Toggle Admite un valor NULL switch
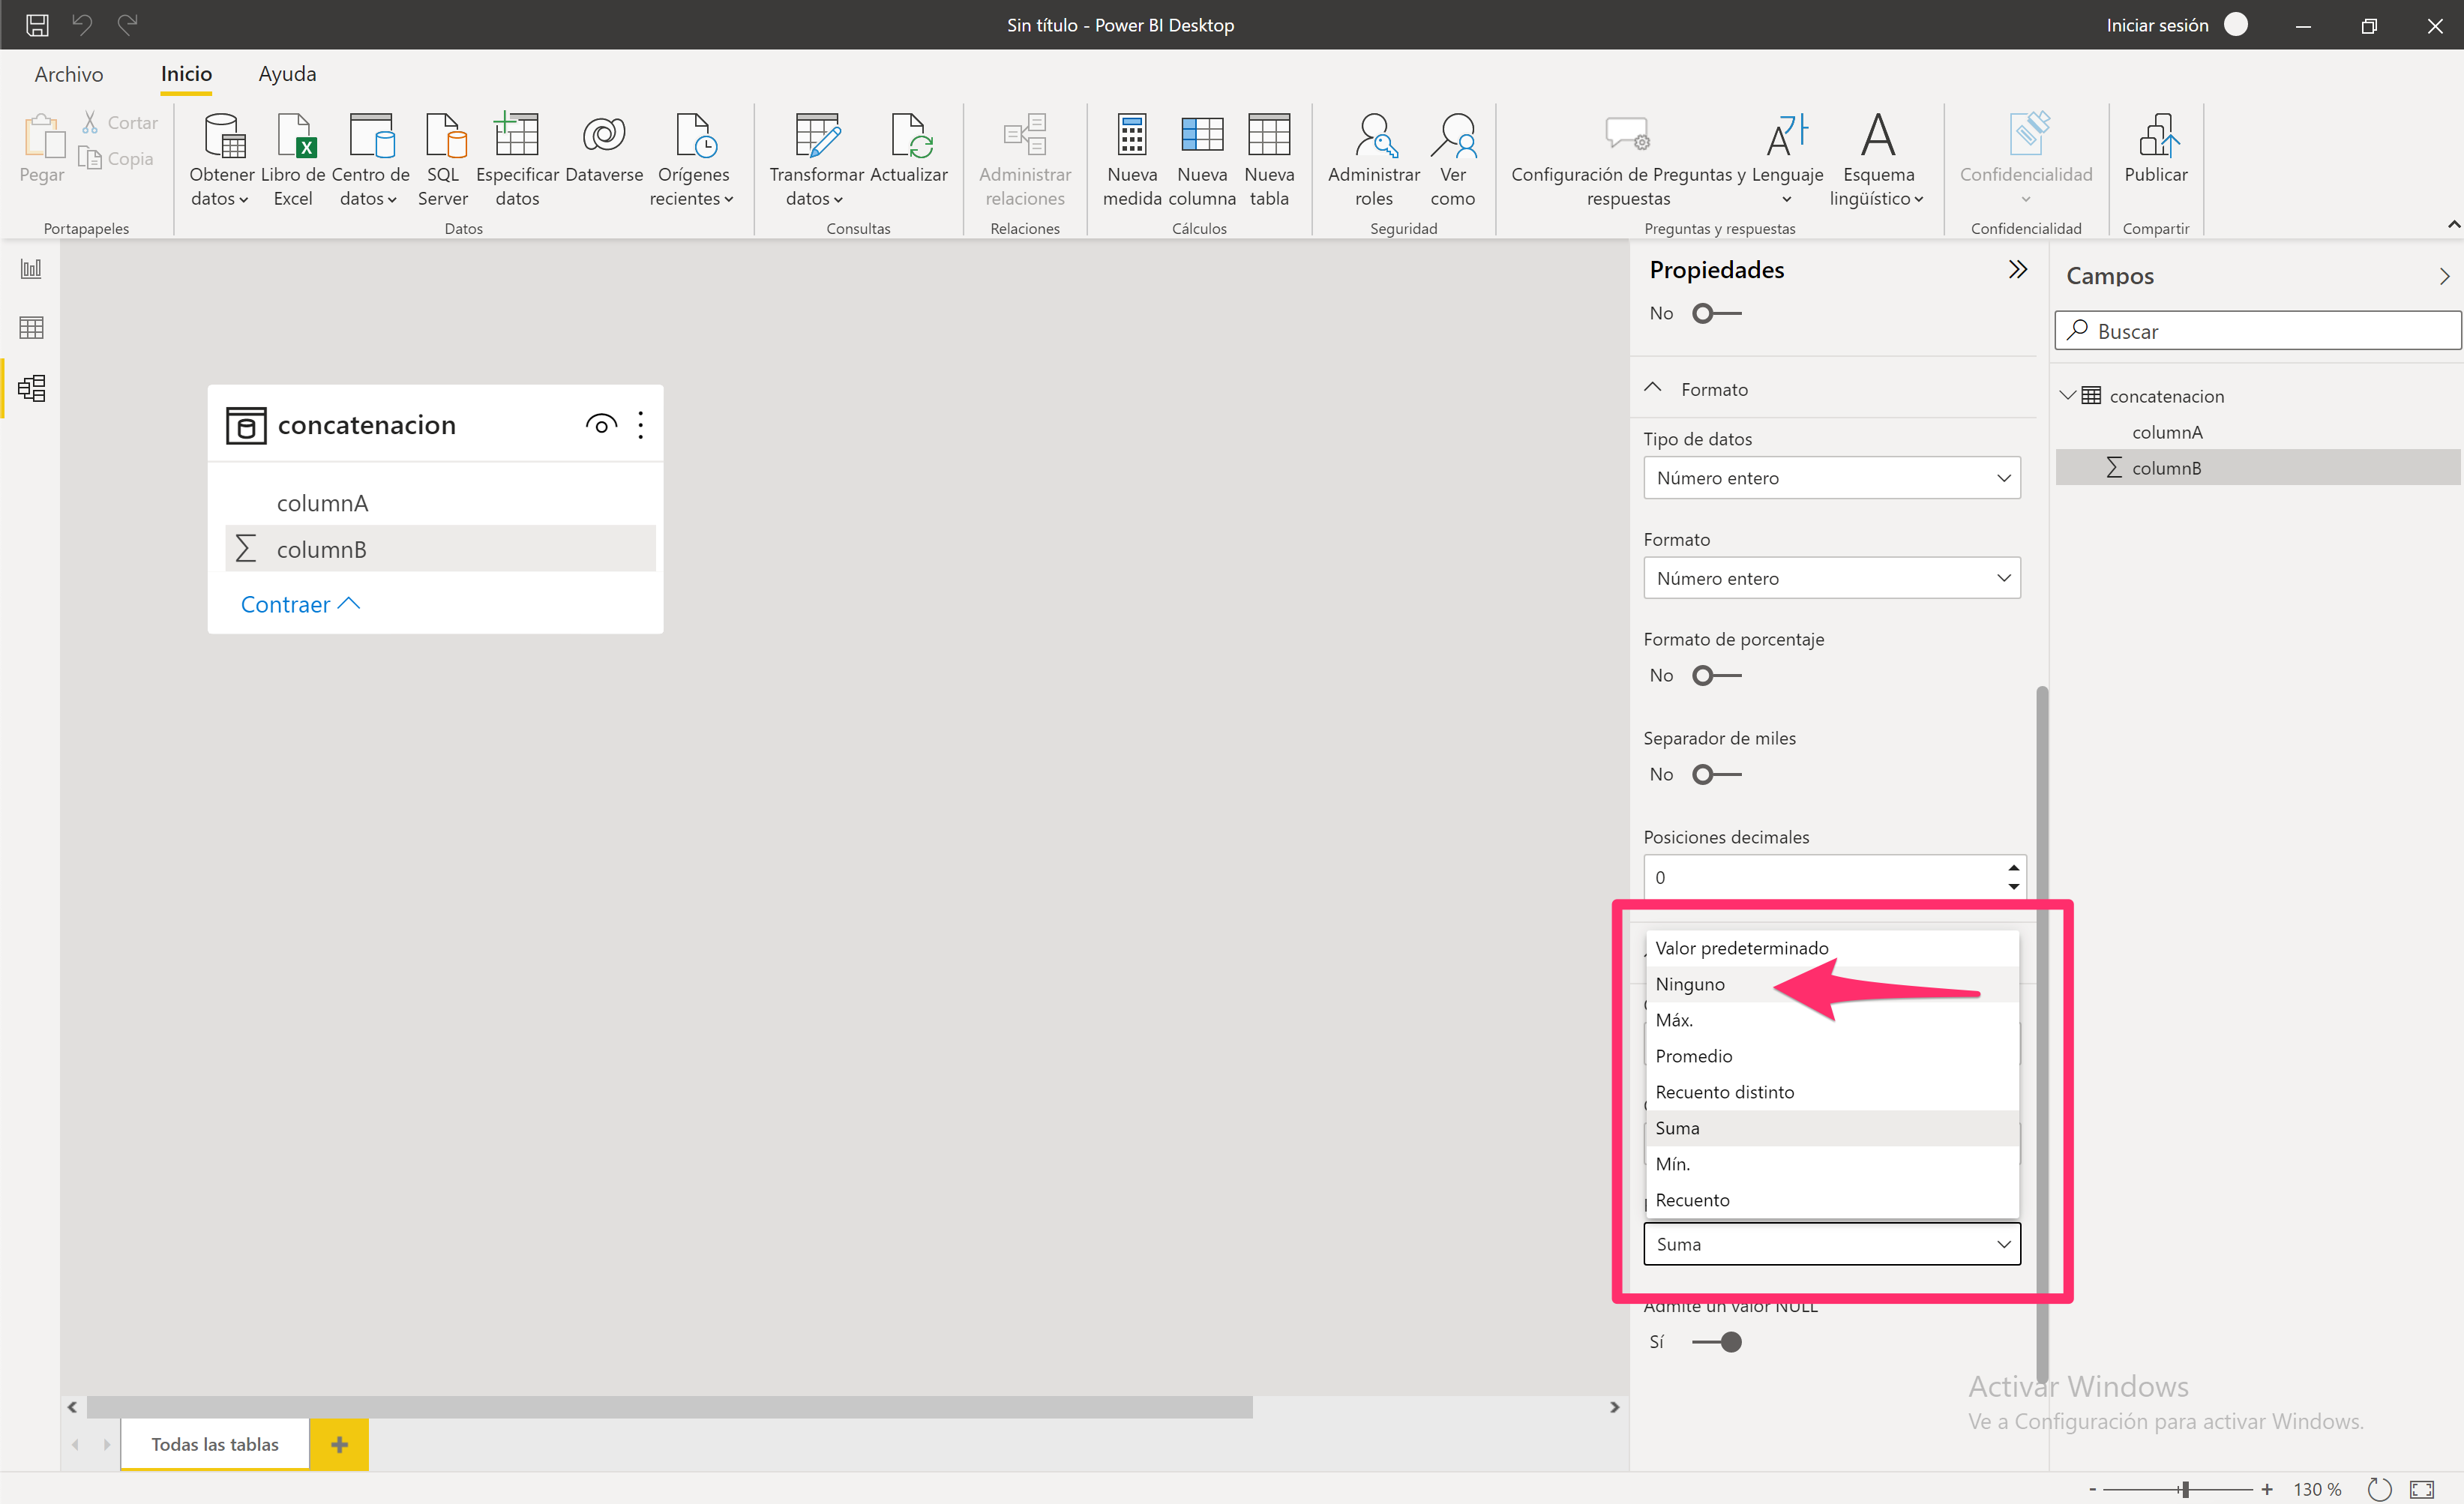The image size is (2464, 1504). 1716,1342
